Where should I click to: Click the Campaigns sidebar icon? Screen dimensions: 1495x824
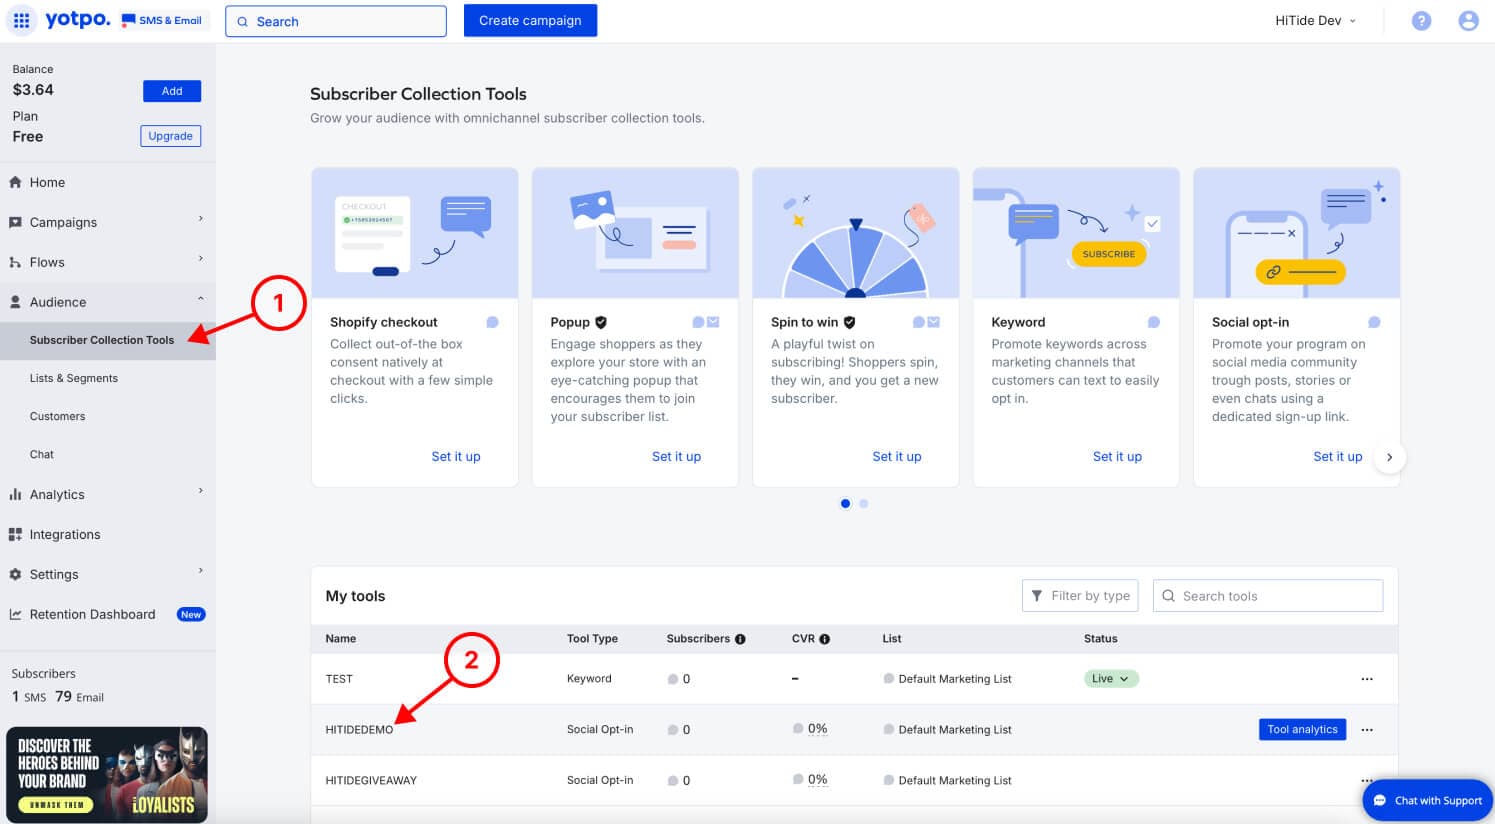(15, 222)
